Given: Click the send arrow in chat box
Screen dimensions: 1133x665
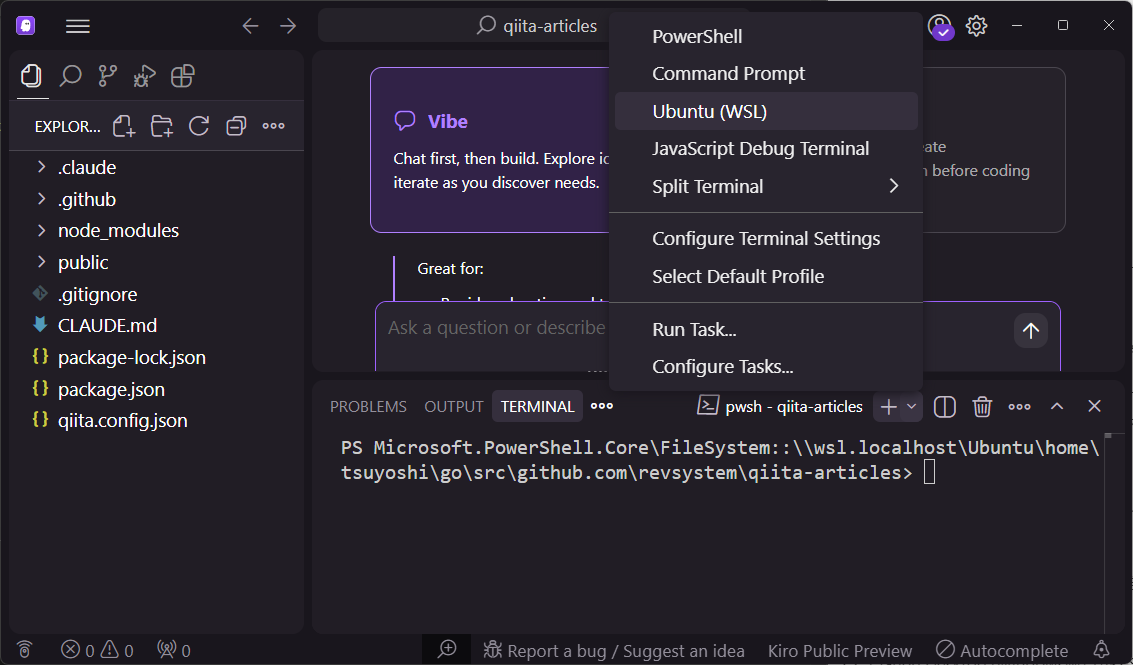Looking at the screenshot, I should pos(1030,330).
